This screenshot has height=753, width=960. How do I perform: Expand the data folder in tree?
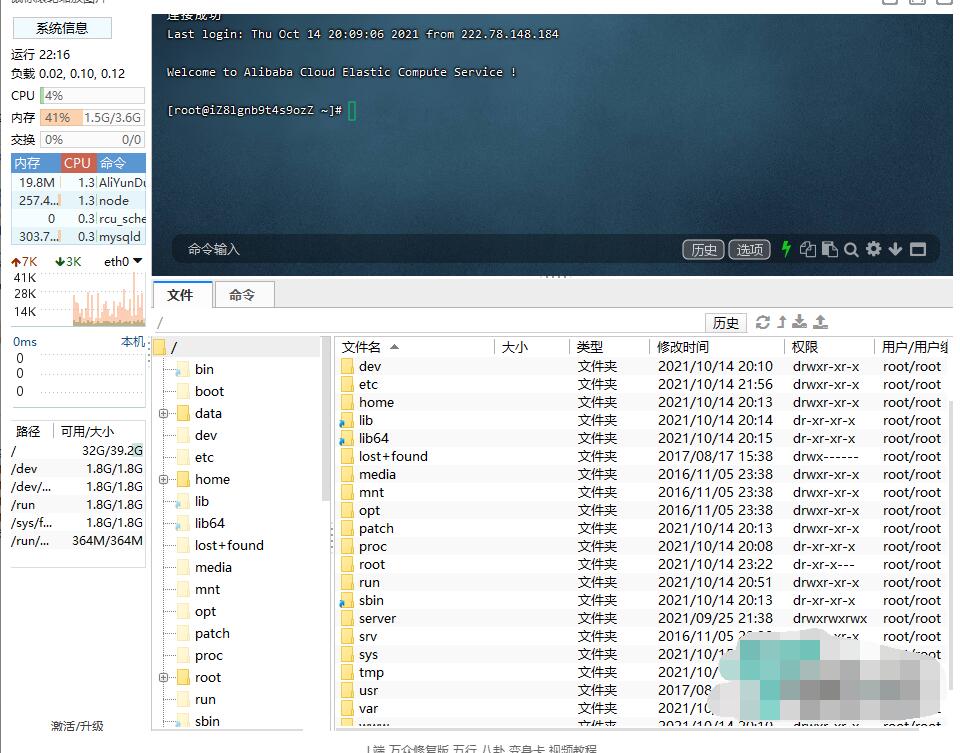(163, 413)
